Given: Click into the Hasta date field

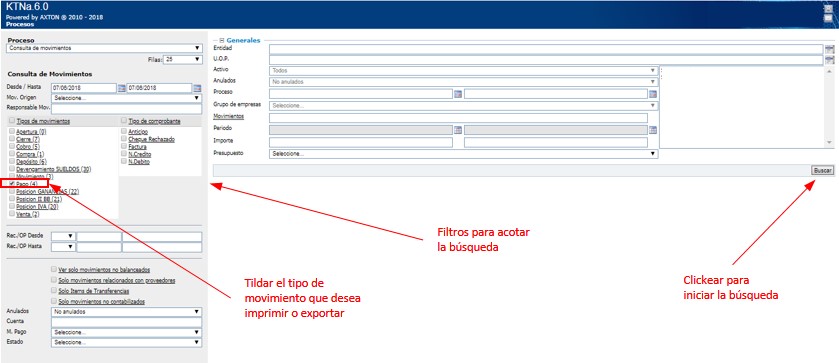Looking at the screenshot, I should (x=159, y=88).
